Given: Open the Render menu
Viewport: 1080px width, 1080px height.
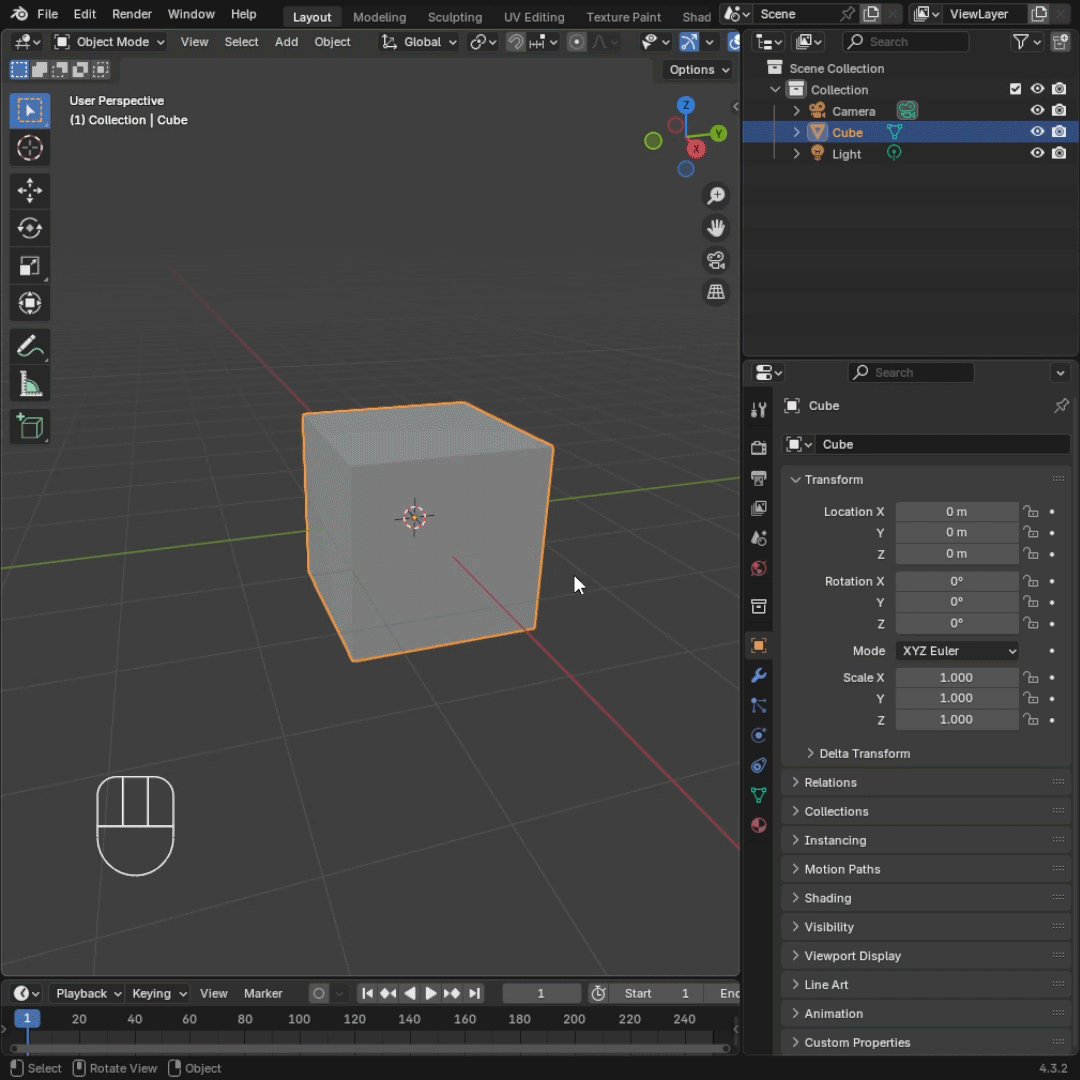Looking at the screenshot, I should 132,14.
